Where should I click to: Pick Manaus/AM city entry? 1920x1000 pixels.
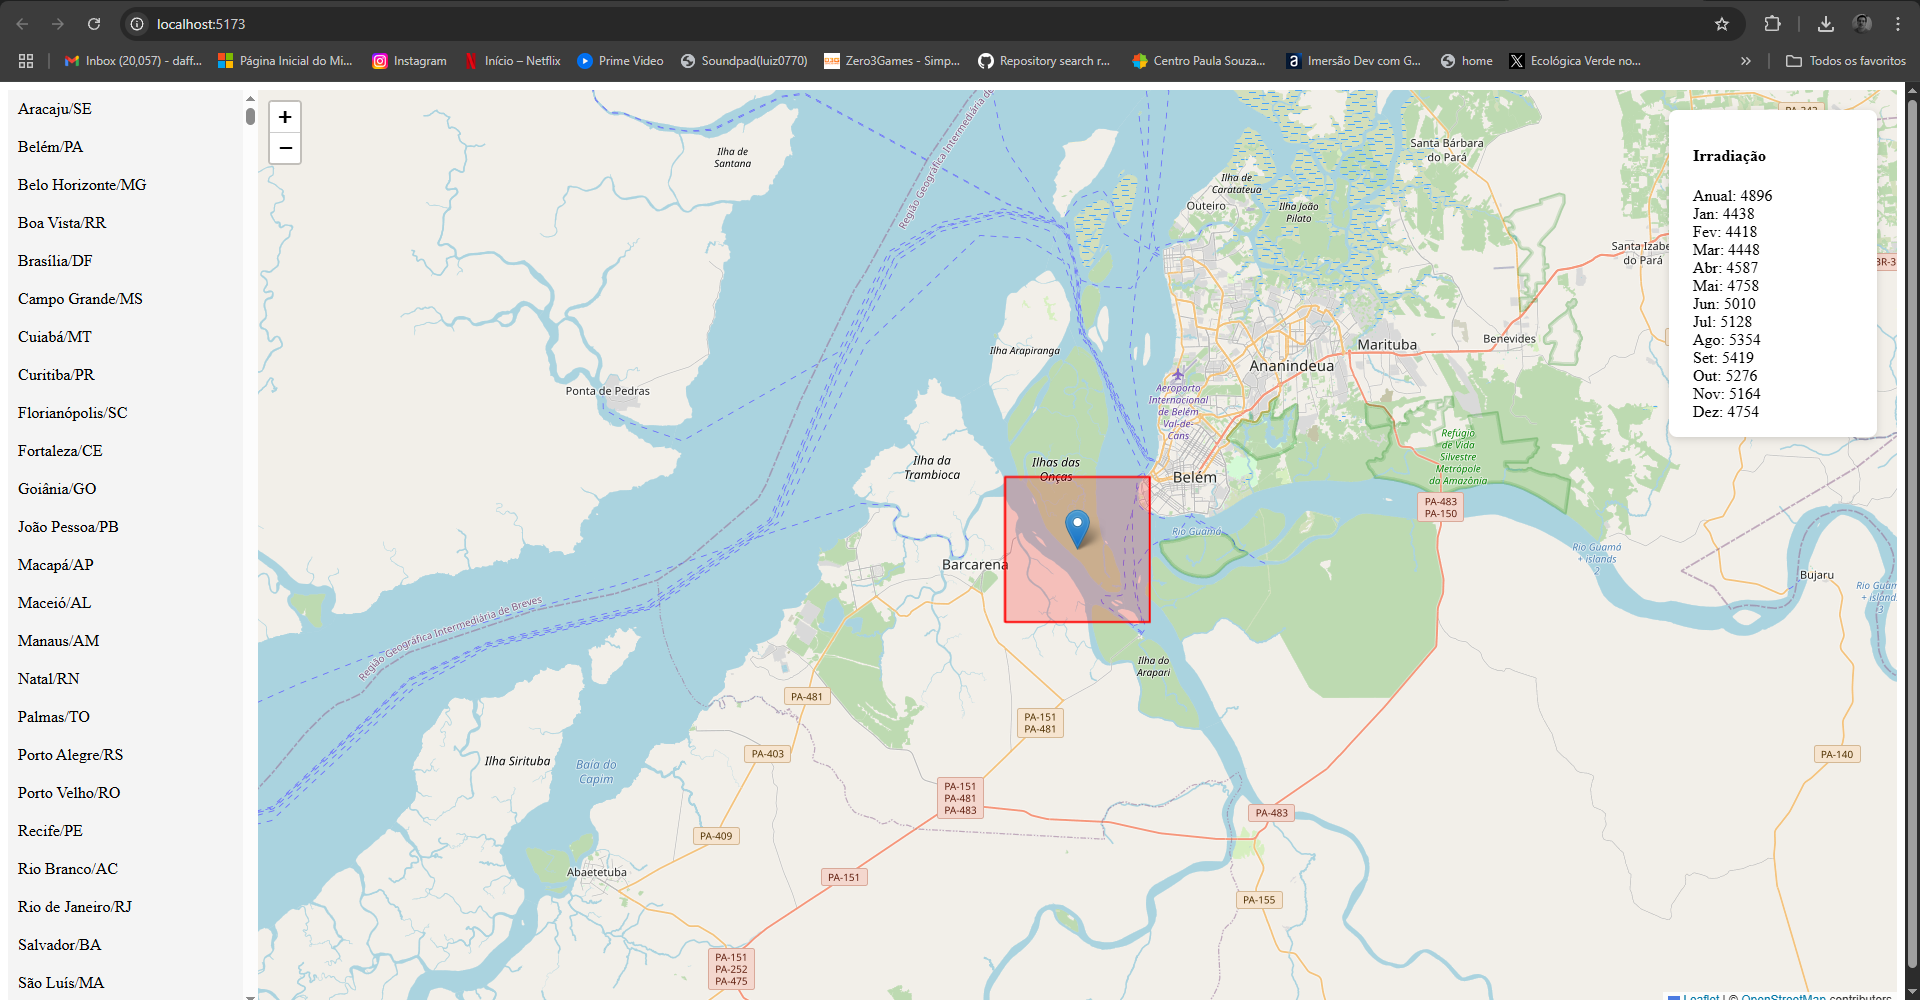click(125, 641)
